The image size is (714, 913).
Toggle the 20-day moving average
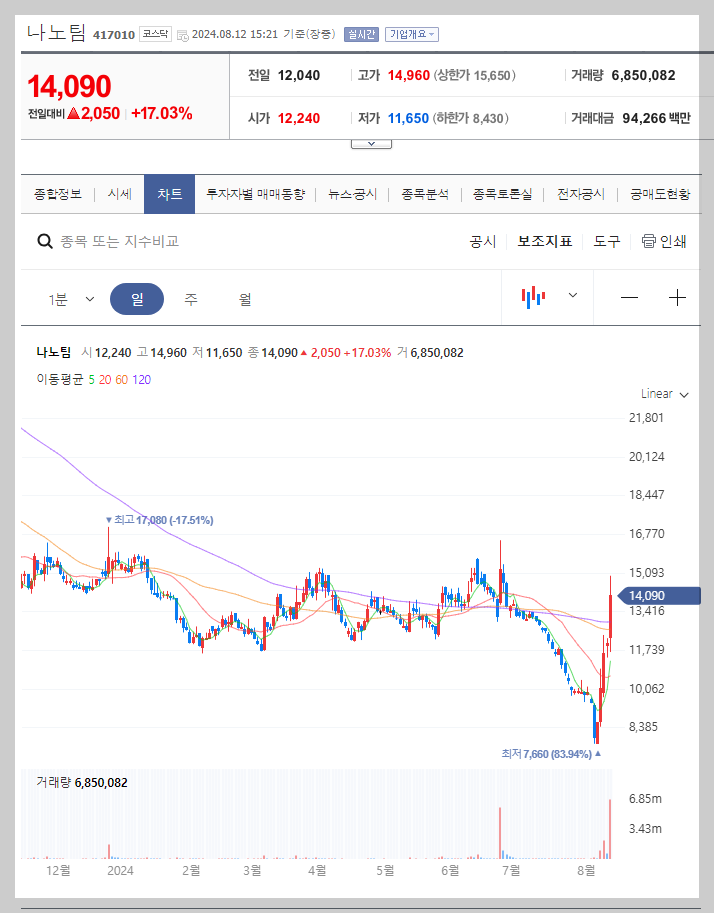point(104,380)
